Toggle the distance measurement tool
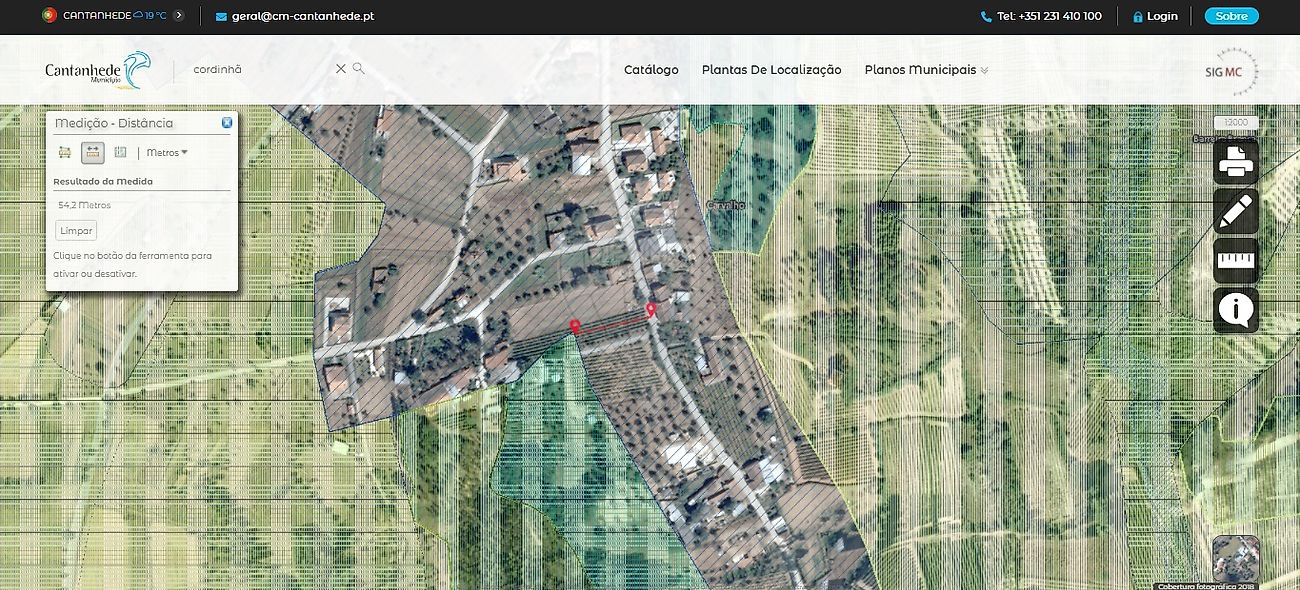The height and width of the screenshot is (590, 1300). coord(92,152)
